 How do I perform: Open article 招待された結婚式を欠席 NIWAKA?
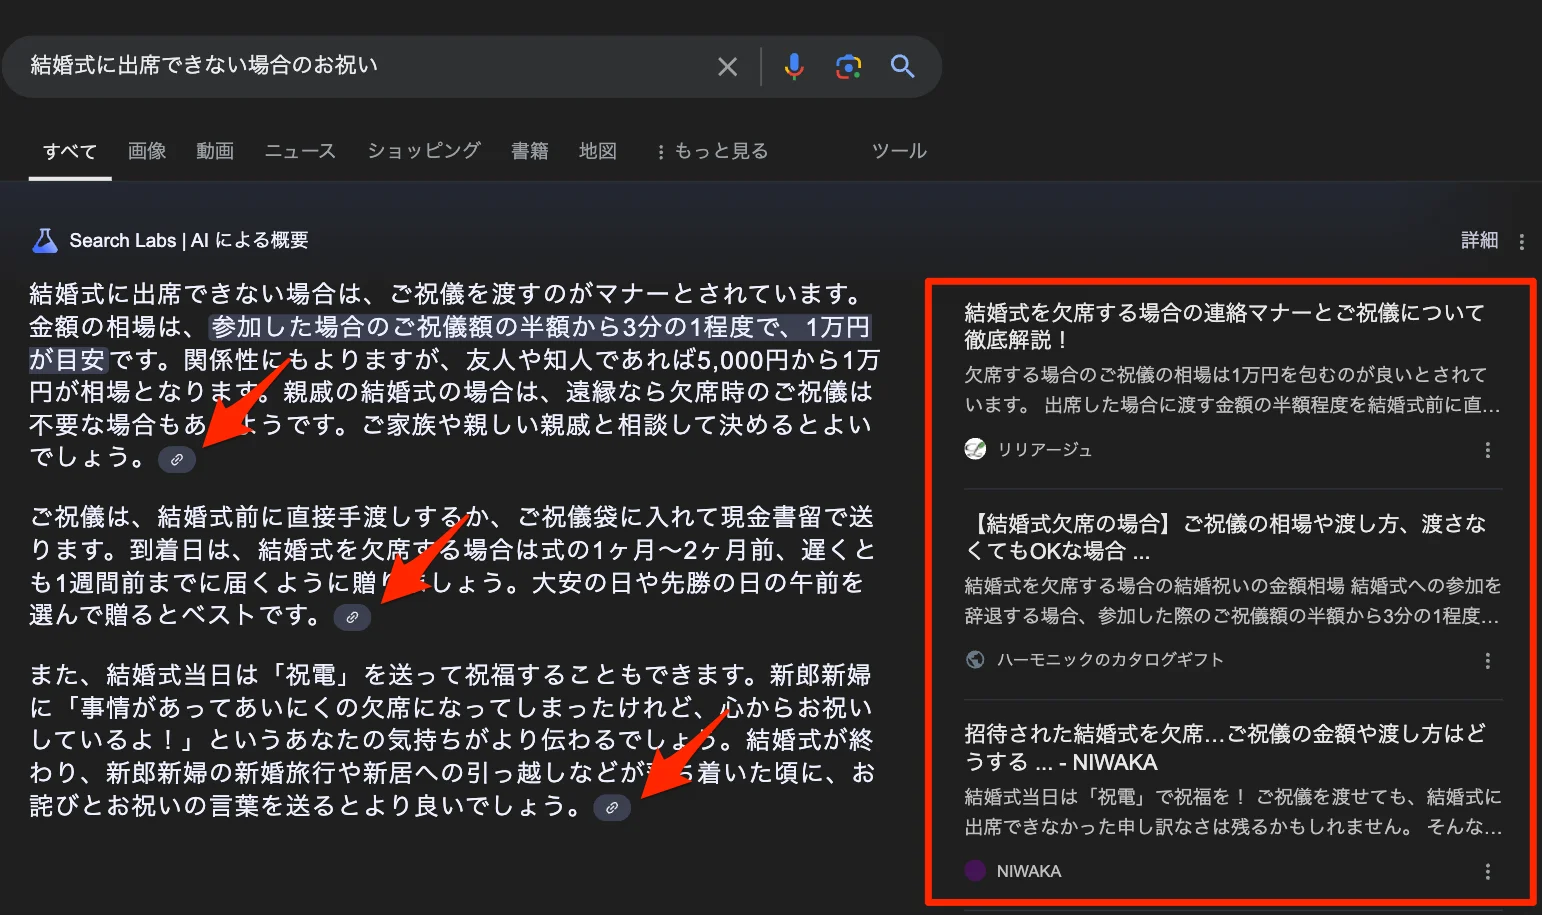[1224, 748]
